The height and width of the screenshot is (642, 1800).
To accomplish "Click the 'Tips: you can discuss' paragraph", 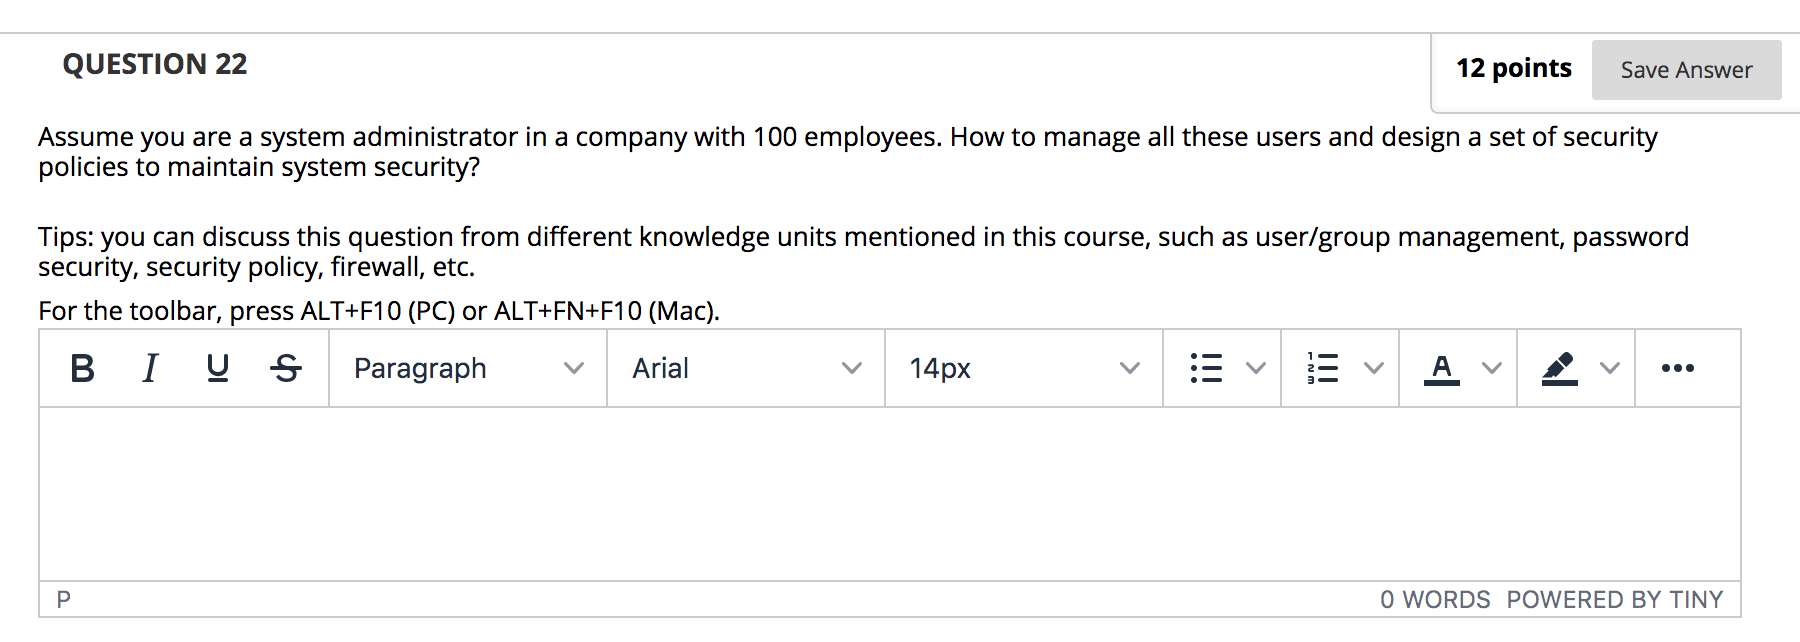I will coord(863,252).
